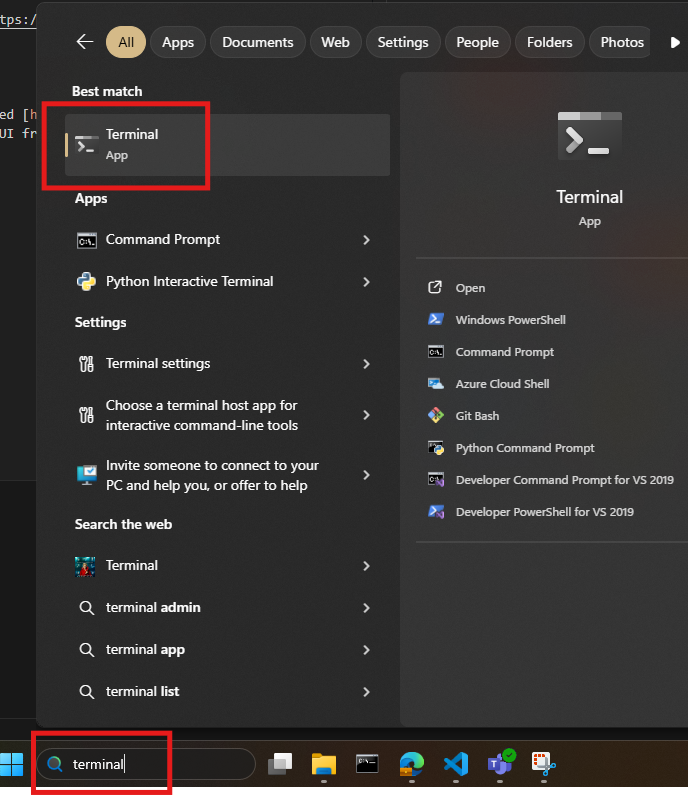Screen dimensions: 688x795
Task: Expand Command Prompt result options chevron
Action: pyautogui.click(x=367, y=240)
